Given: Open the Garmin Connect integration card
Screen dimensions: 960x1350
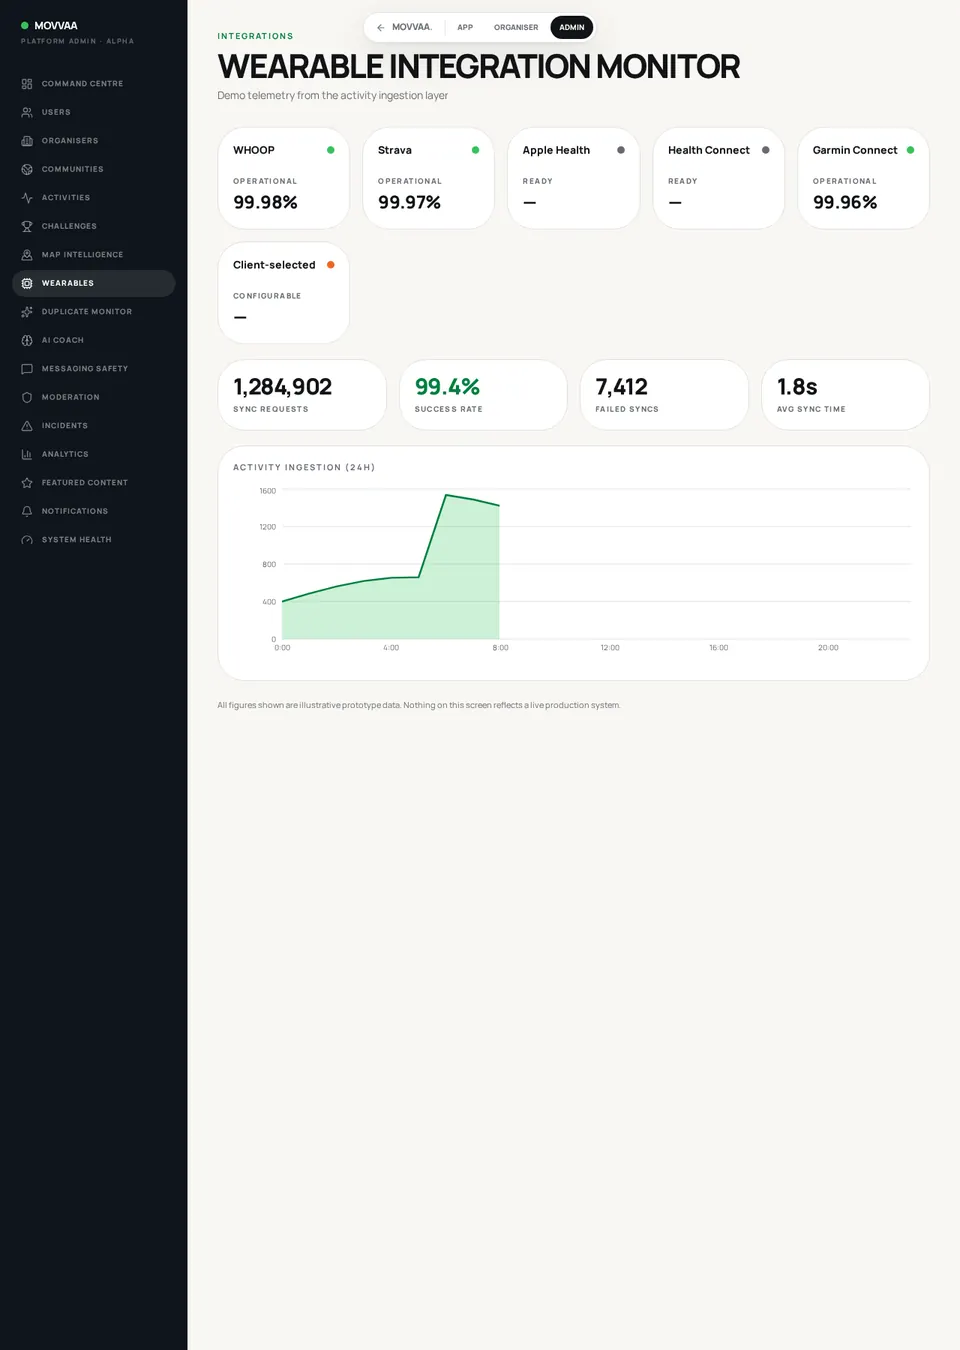Looking at the screenshot, I should click(864, 178).
